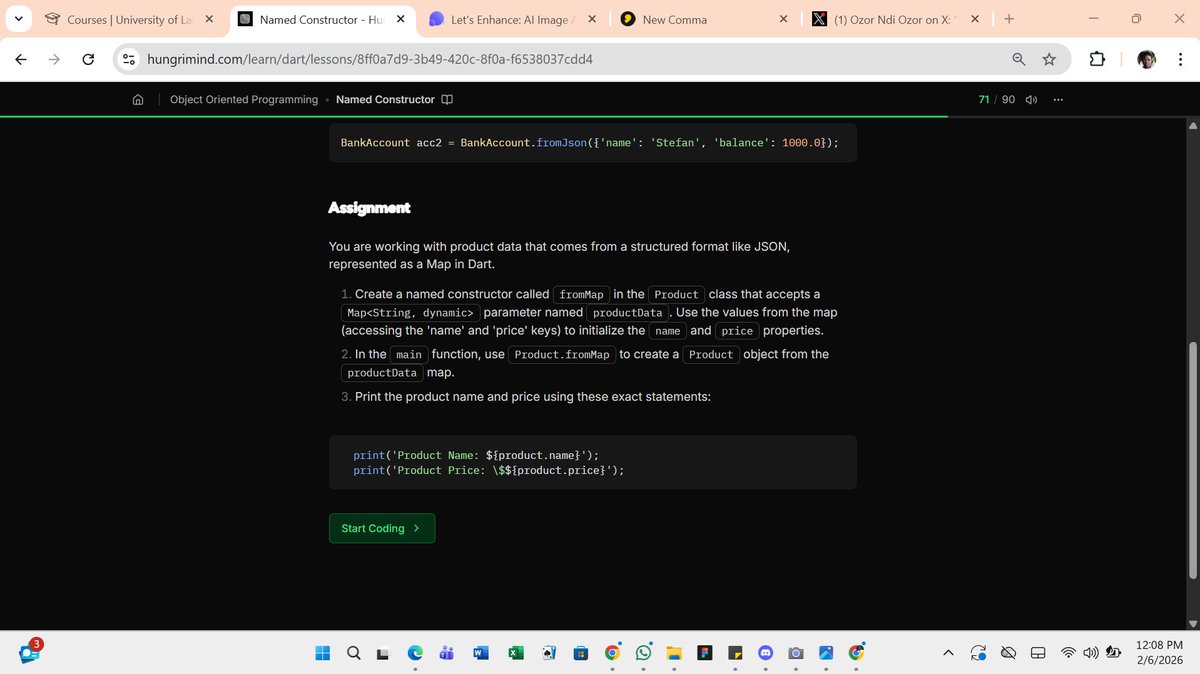Click the home icon in lesson header
The height and width of the screenshot is (674, 1200).
pos(138,99)
